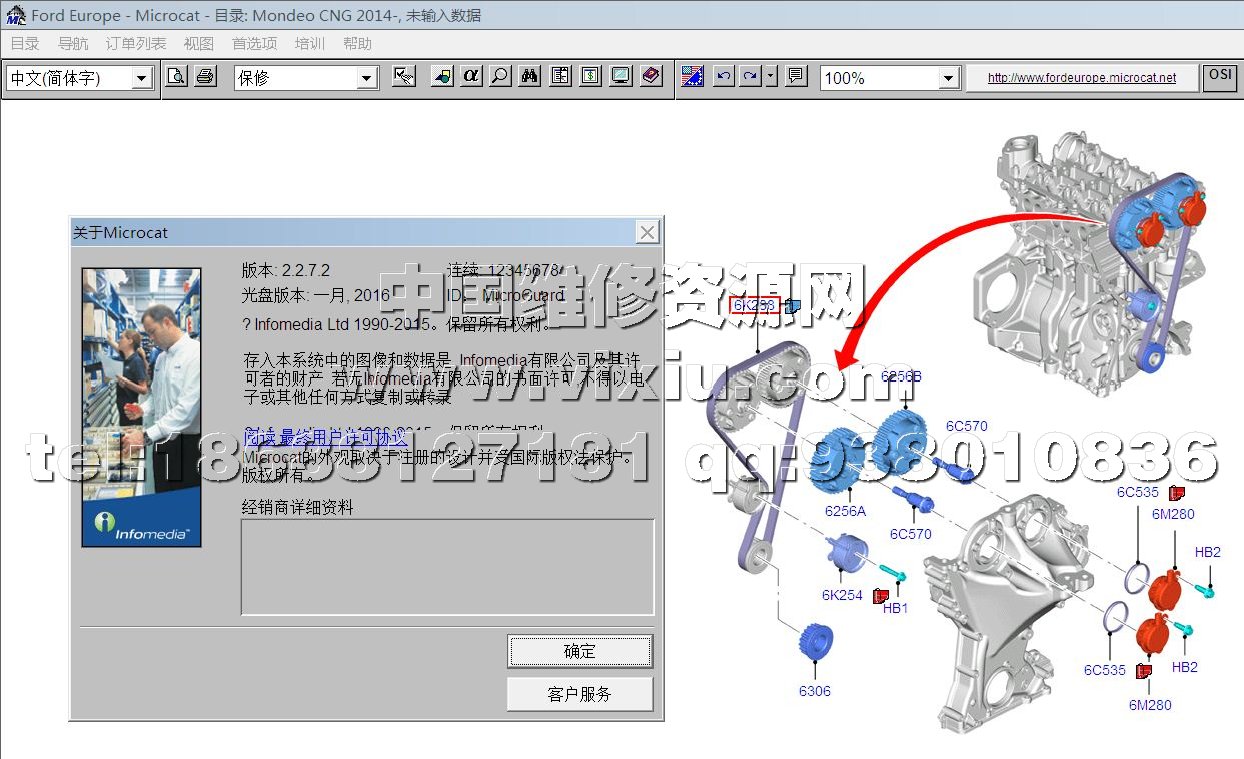Click the magnifying glass search icon
This screenshot has height=759, width=1244.
click(499, 77)
